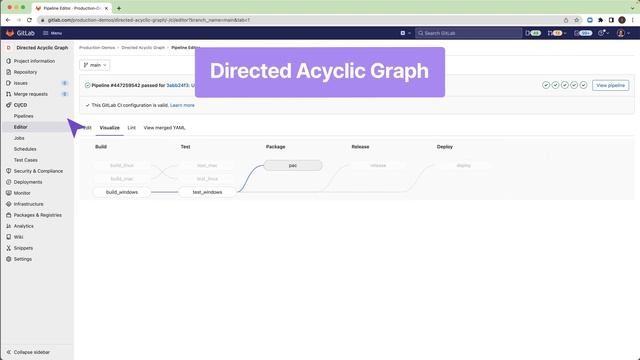
Task: Reload the page with the browser refresh icon
Action: coord(29,20)
